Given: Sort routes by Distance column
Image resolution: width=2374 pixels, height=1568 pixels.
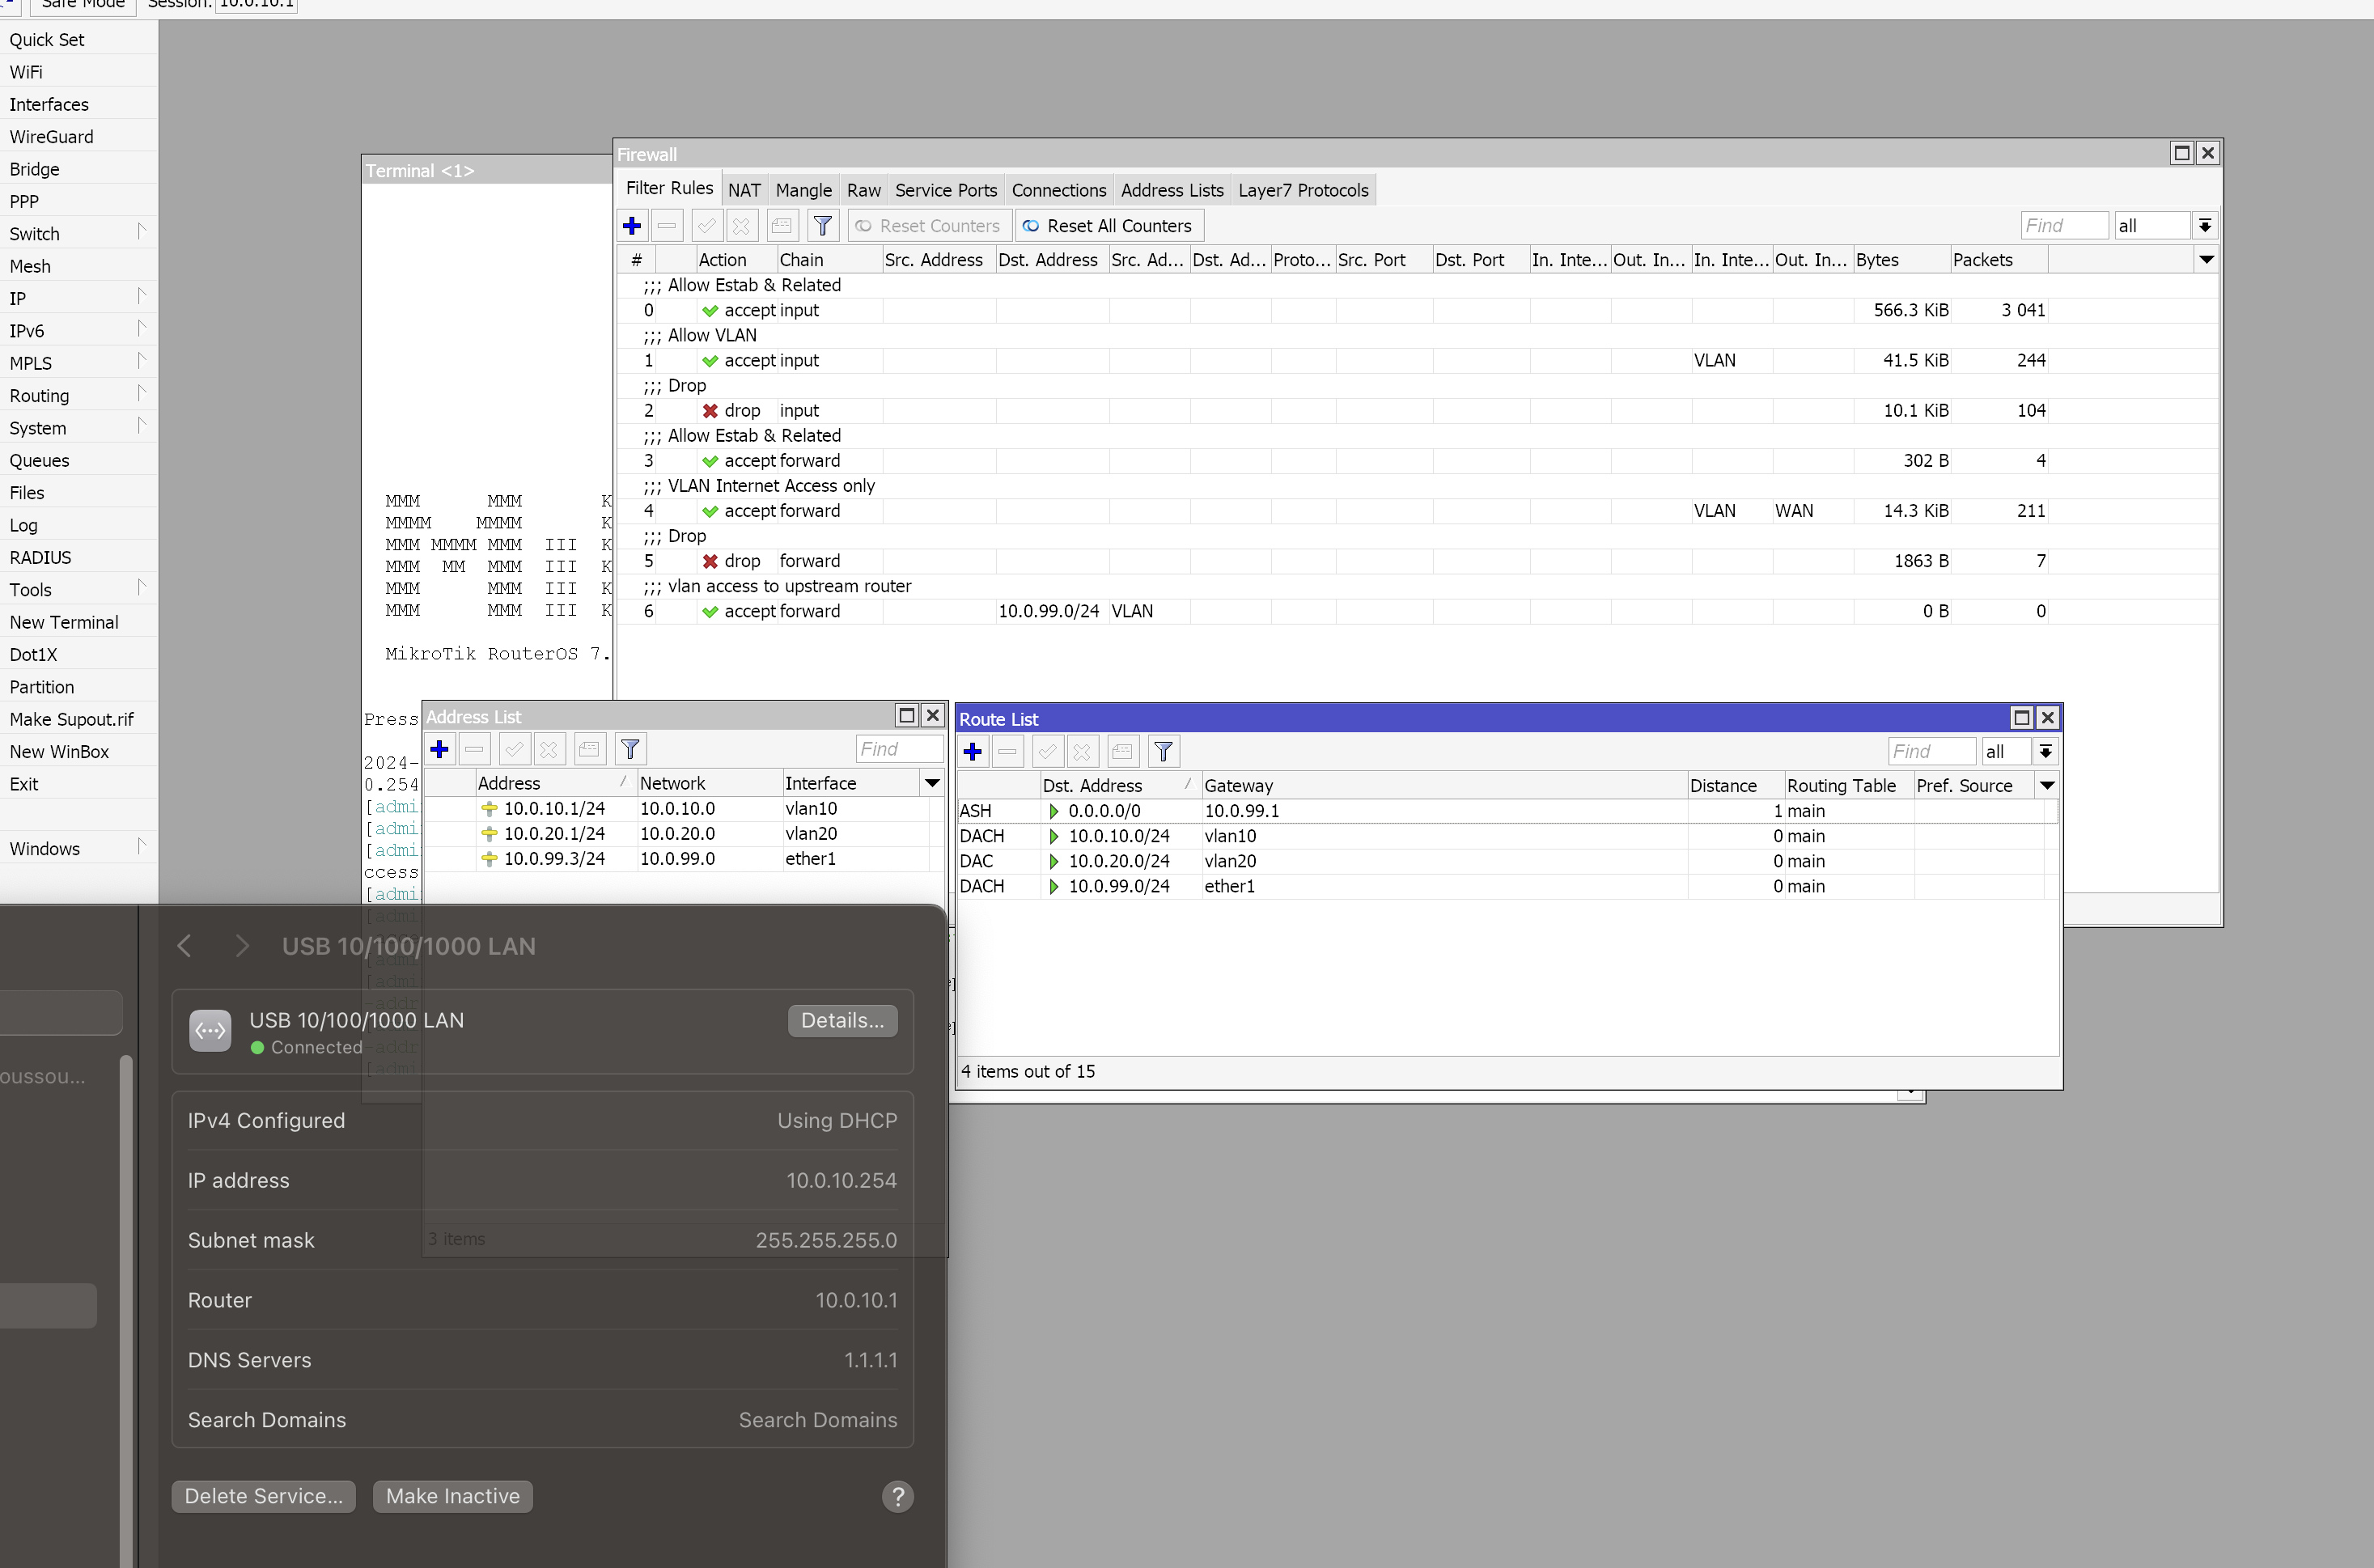Looking at the screenshot, I should (1735, 786).
